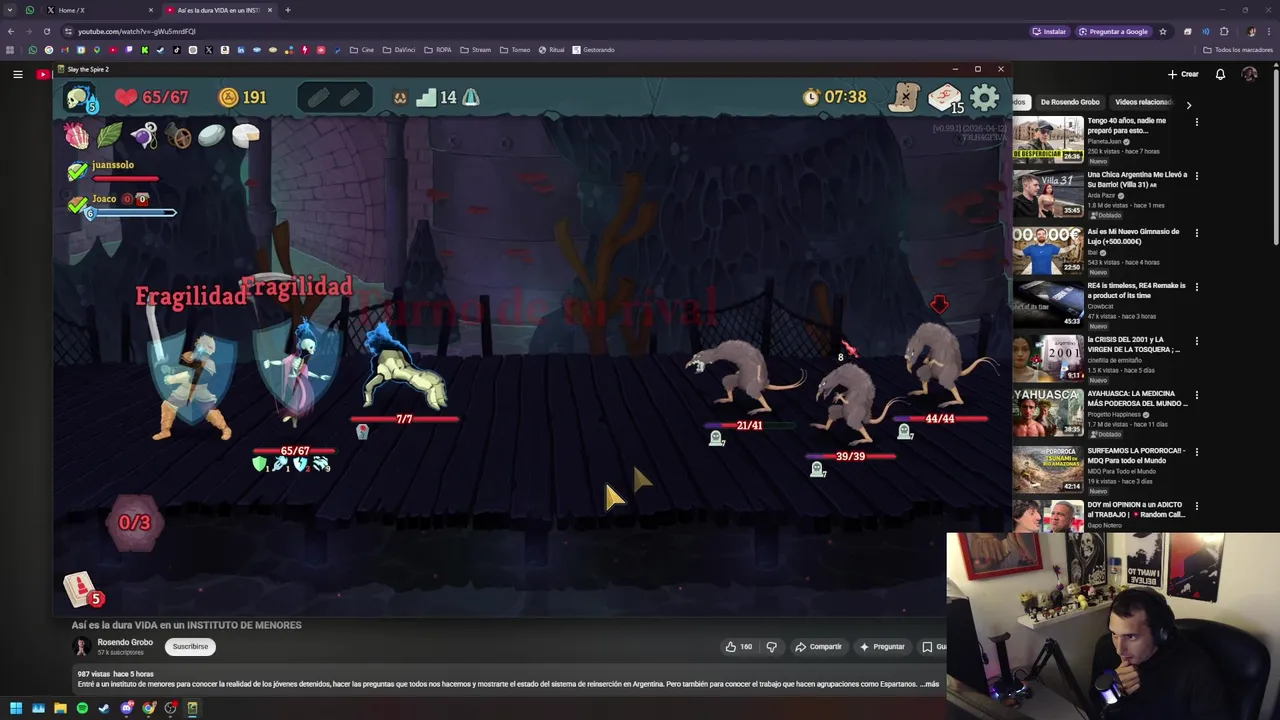
Task: Select the pink coral relic
Action: click(x=77, y=135)
